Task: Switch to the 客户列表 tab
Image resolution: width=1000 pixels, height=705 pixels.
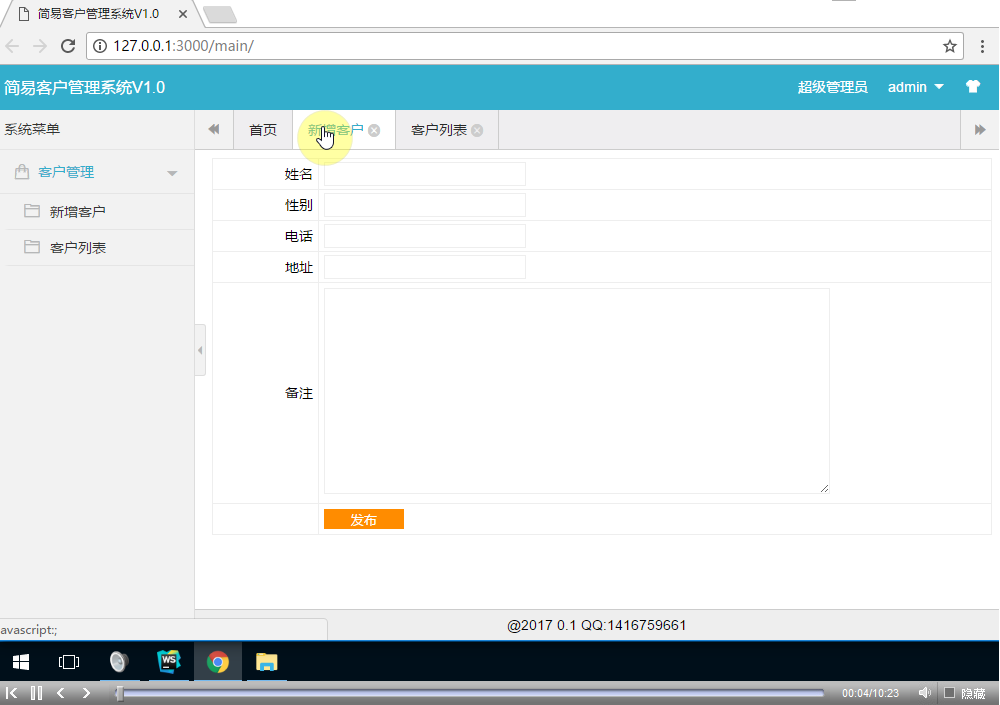Action: click(x=438, y=129)
